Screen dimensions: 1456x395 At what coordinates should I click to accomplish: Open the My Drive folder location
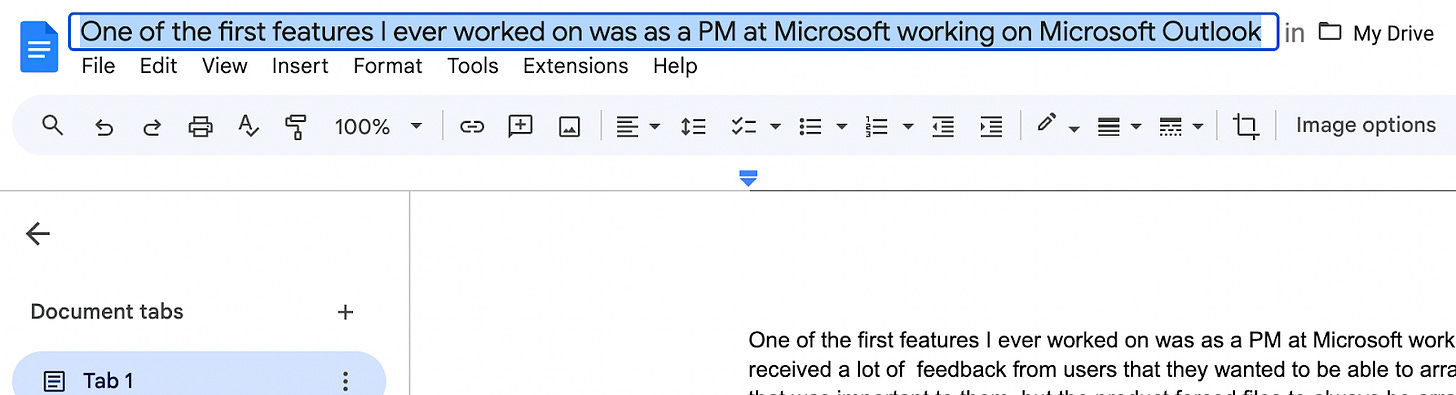click(1376, 33)
